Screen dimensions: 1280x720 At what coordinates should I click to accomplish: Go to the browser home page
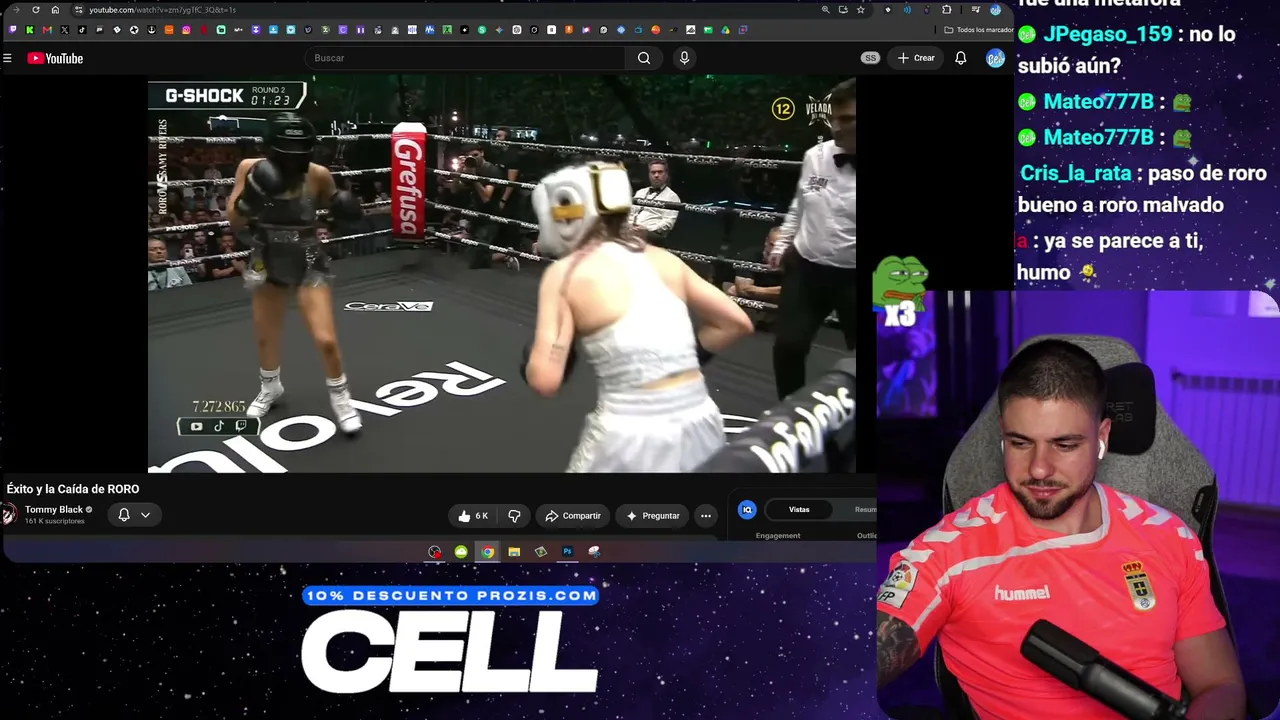click(x=55, y=10)
